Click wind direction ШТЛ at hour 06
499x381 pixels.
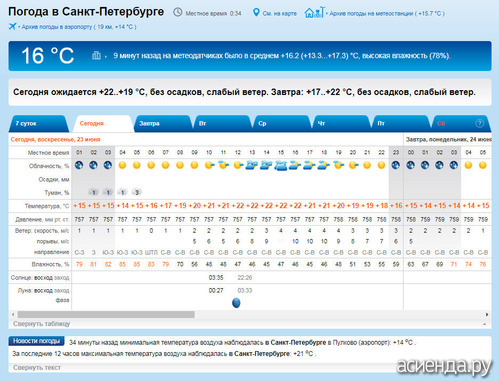(151, 253)
